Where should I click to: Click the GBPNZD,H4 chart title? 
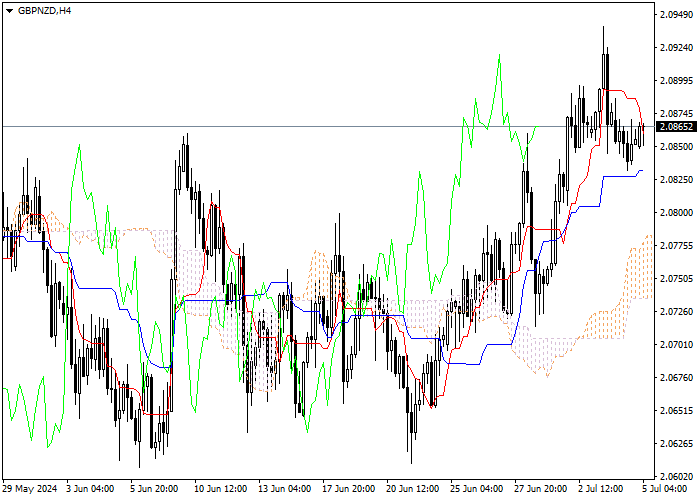click(x=44, y=11)
